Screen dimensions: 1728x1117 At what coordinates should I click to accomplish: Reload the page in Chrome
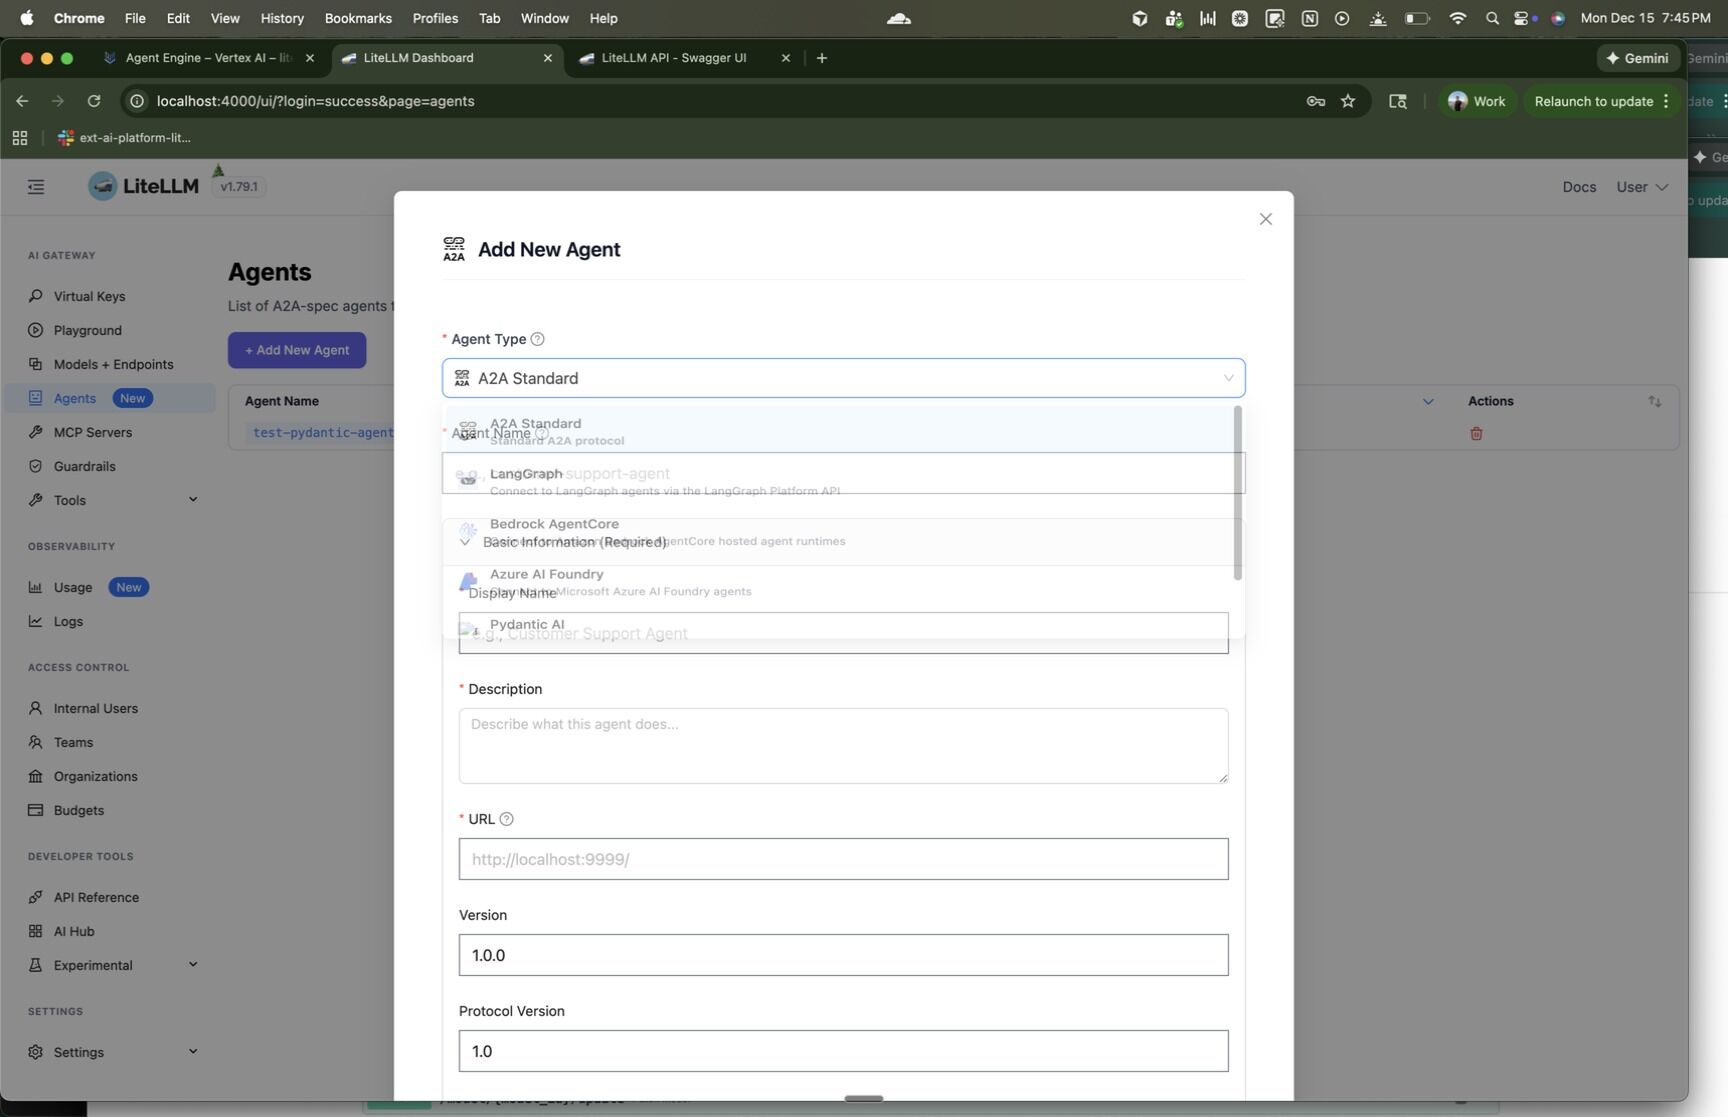(94, 101)
